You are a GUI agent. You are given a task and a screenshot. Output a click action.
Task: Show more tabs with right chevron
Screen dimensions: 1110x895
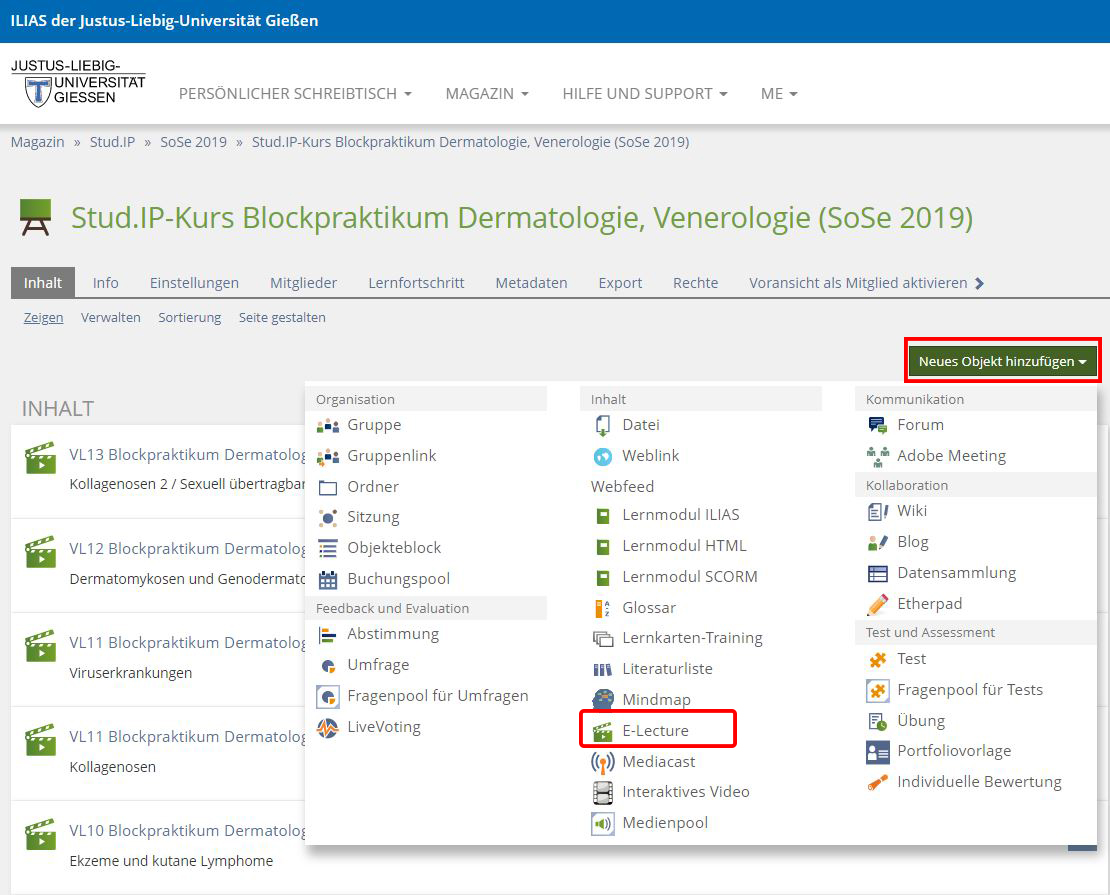coord(980,283)
